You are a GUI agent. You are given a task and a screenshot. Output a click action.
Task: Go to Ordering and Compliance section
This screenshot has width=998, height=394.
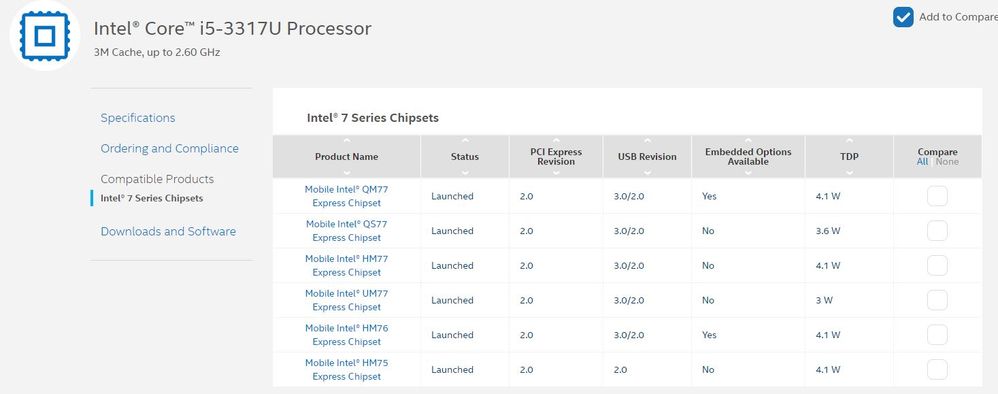coord(169,148)
